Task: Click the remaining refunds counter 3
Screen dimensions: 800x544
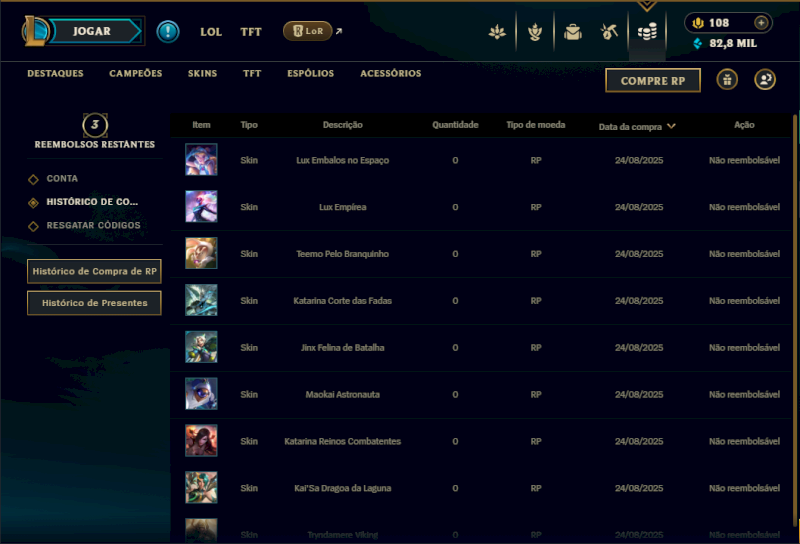Action: pyautogui.click(x=95, y=125)
